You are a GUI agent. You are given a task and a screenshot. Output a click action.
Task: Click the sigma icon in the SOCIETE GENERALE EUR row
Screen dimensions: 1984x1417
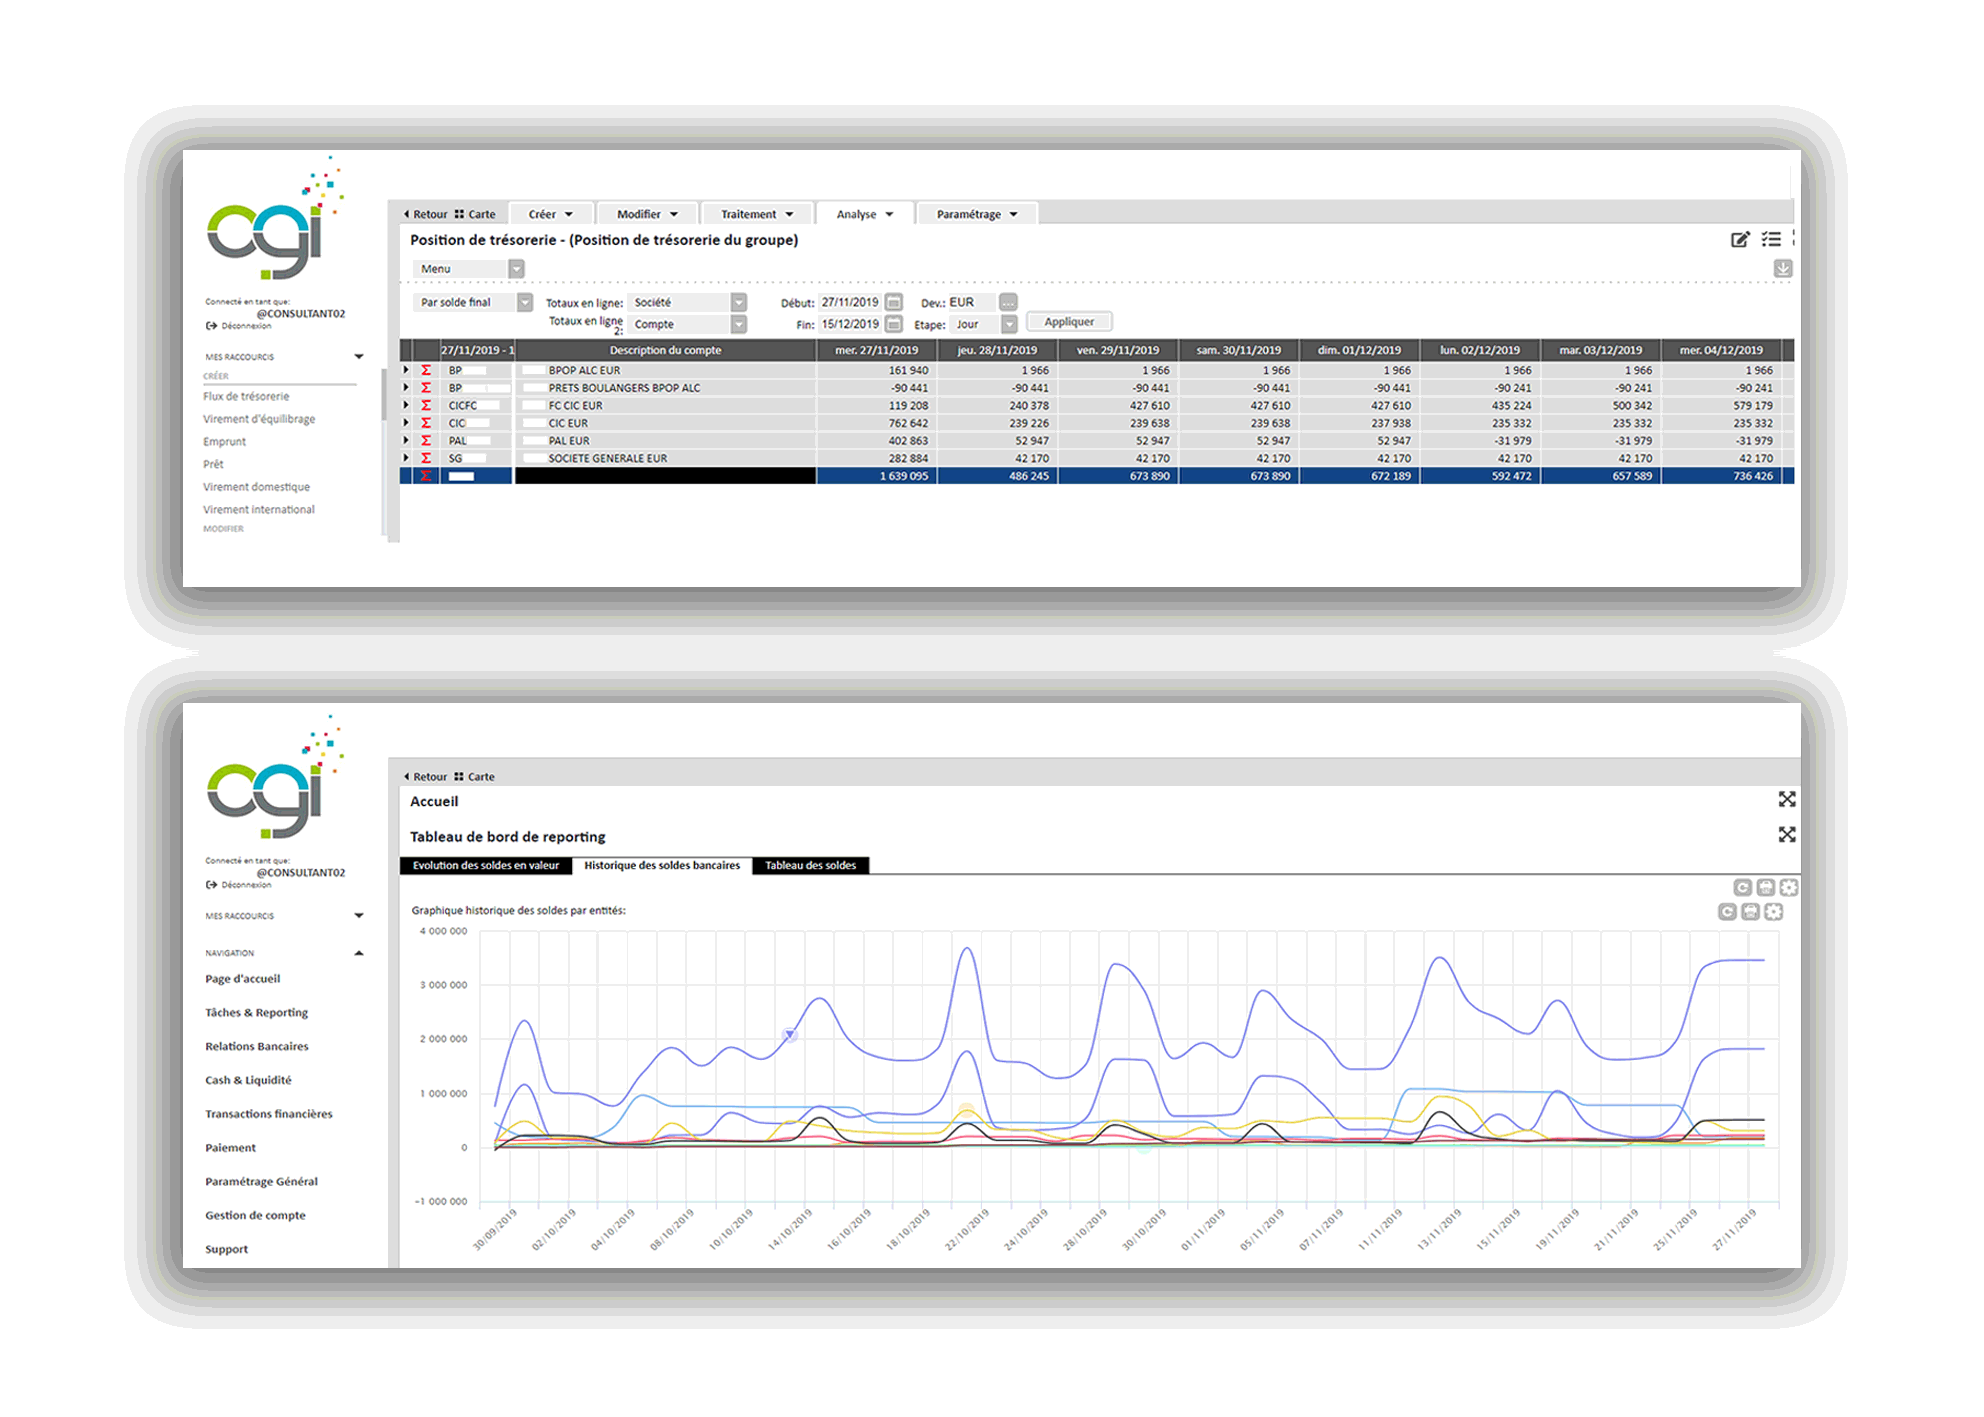(426, 458)
